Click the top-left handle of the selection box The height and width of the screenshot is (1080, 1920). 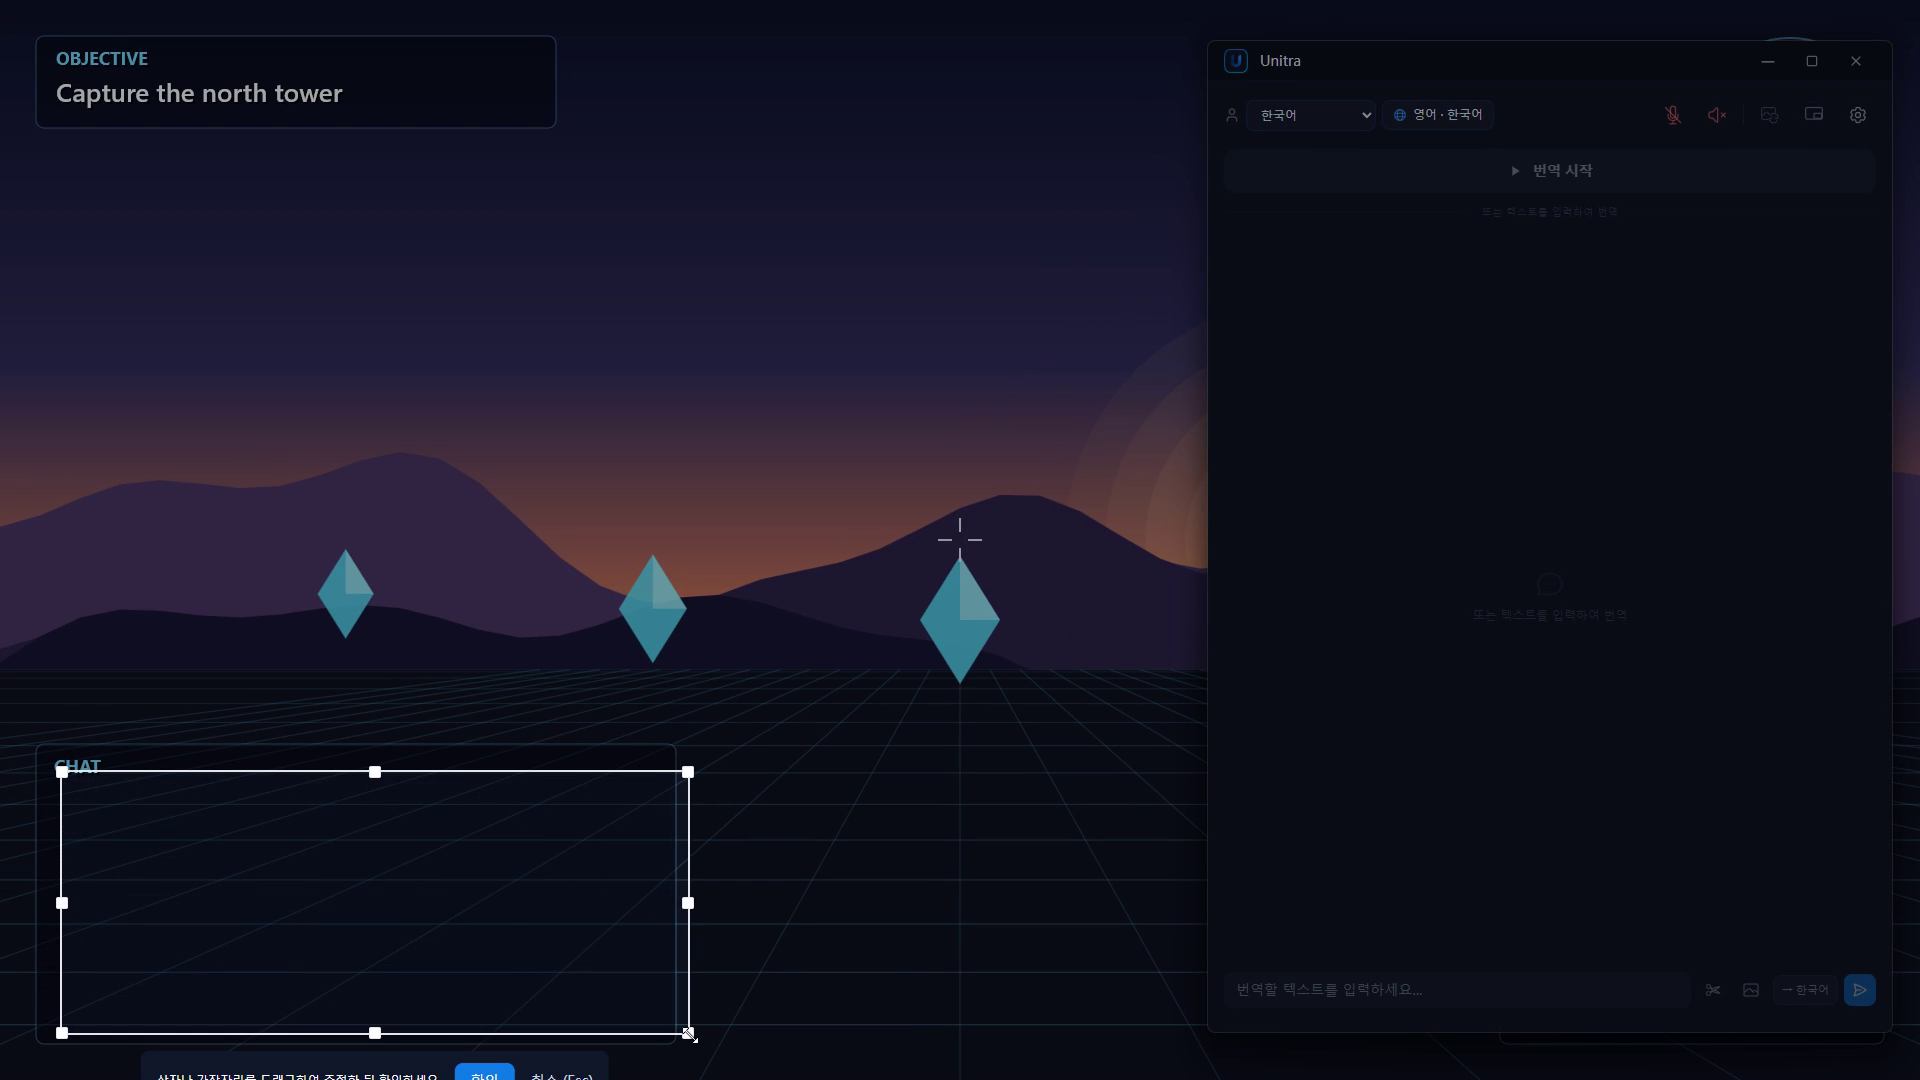click(x=62, y=772)
